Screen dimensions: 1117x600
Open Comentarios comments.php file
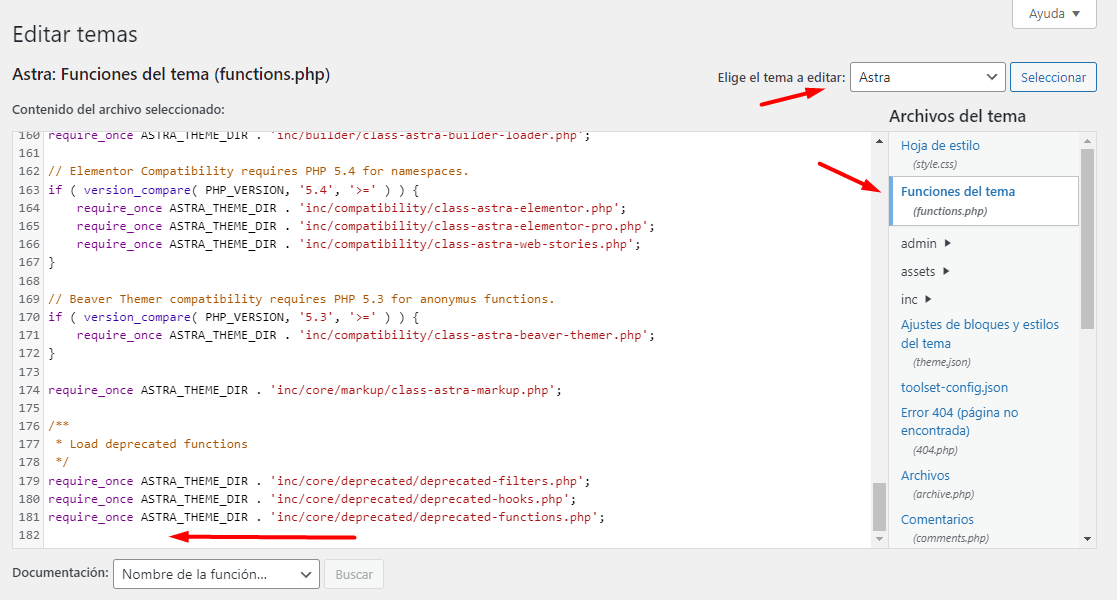point(937,519)
